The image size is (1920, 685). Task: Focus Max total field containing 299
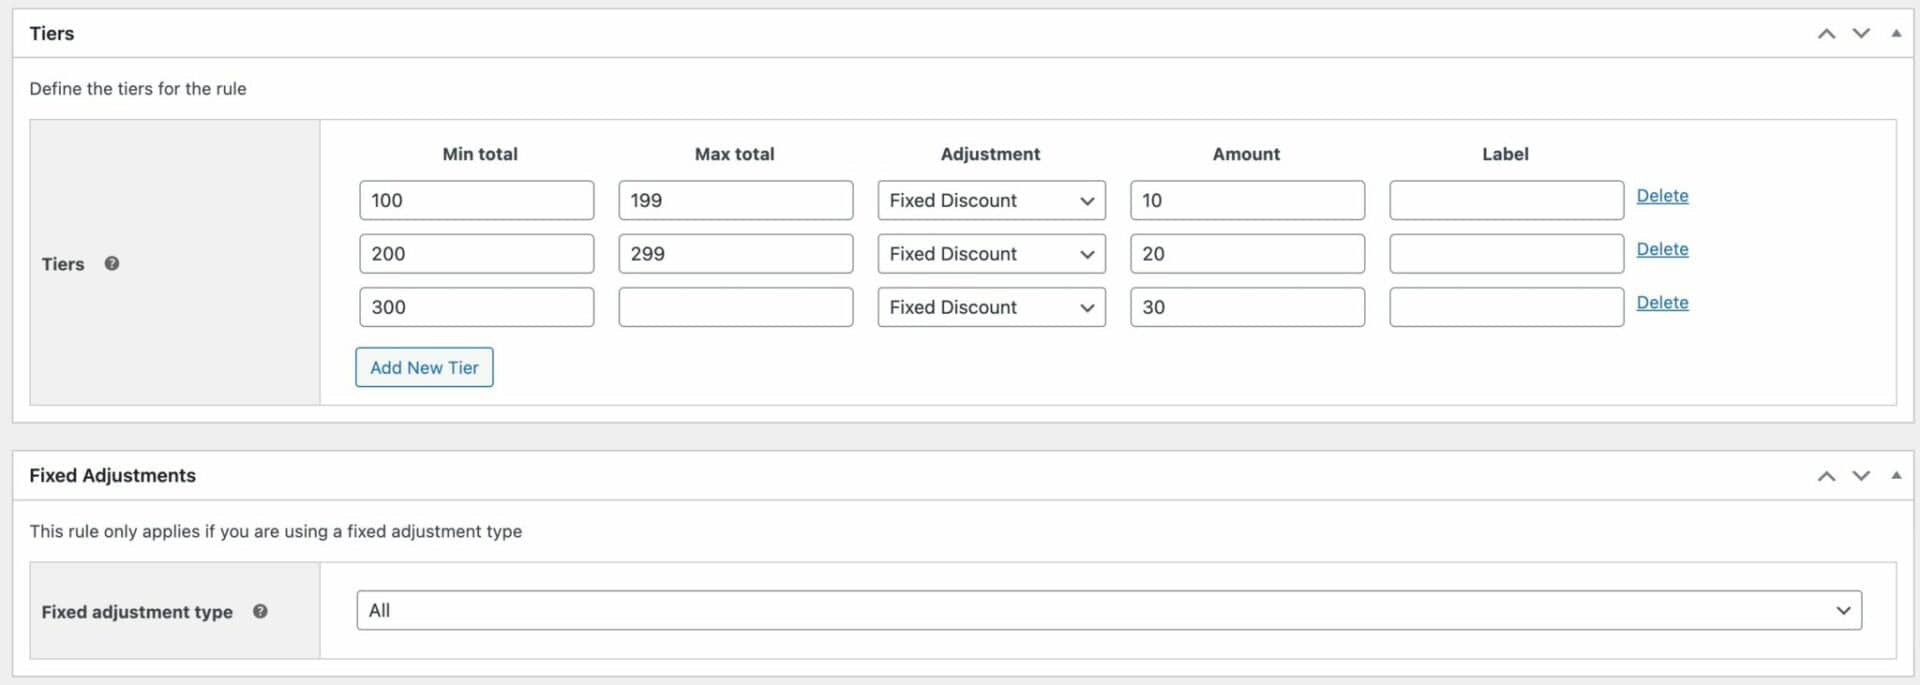(x=735, y=254)
